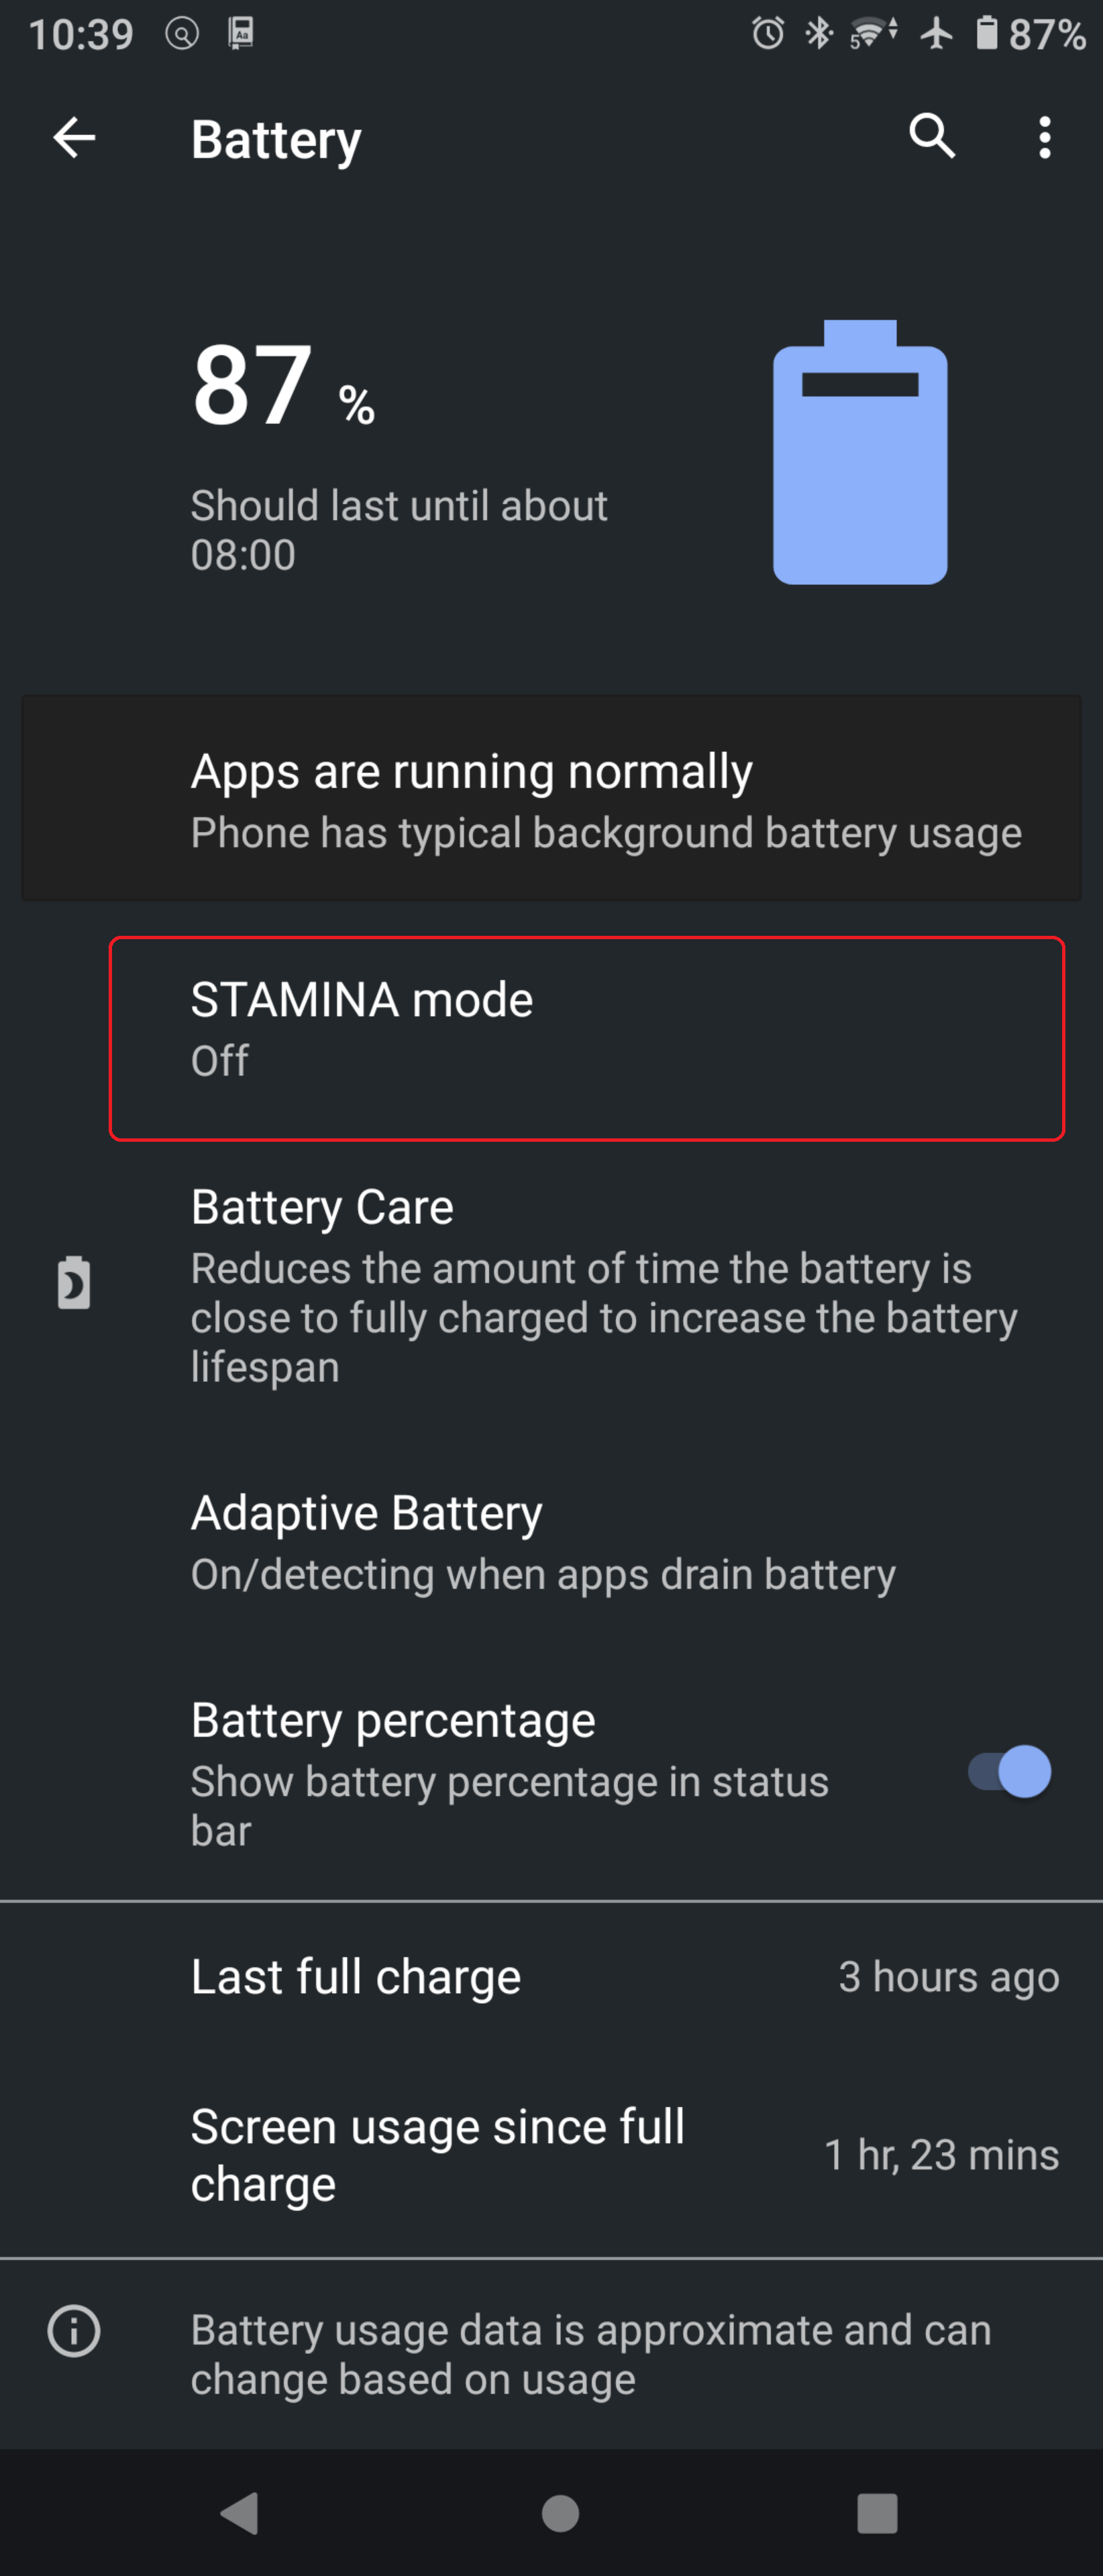Tap the airplane mode status icon

[x=937, y=33]
